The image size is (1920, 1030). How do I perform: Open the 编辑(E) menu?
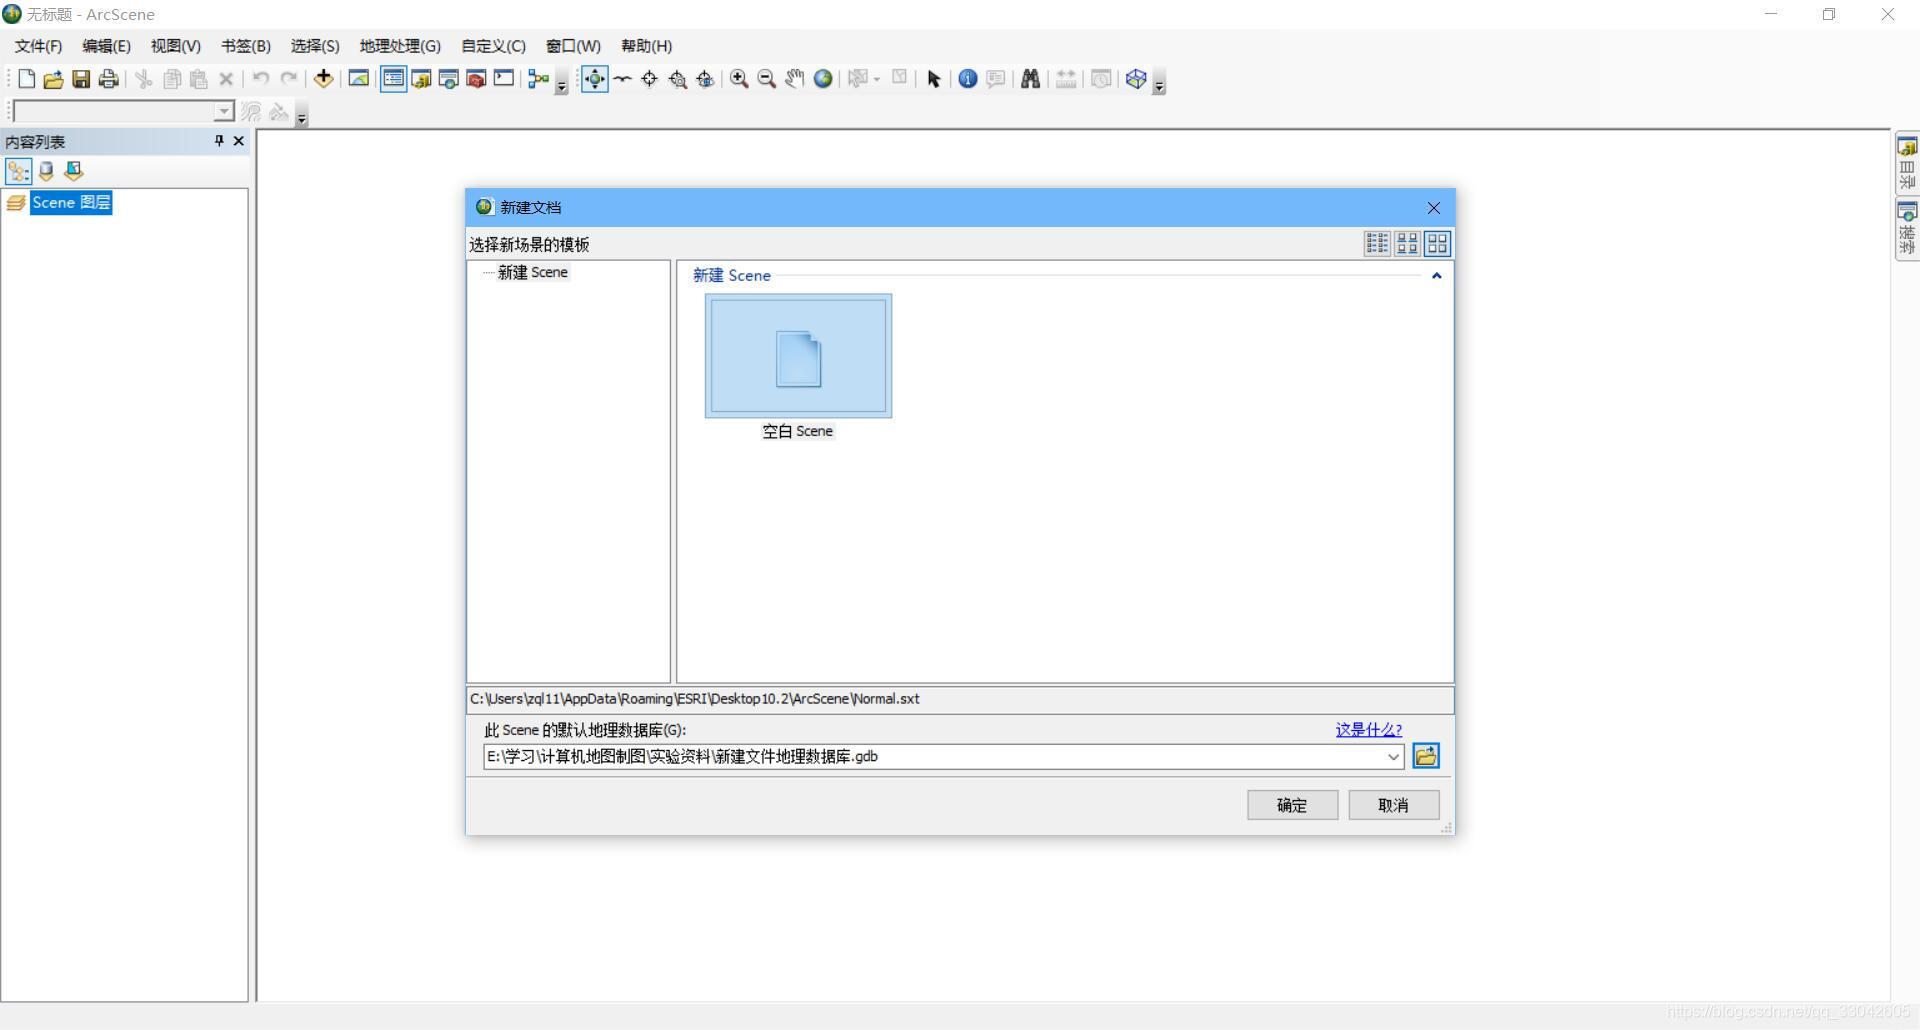(x=106, y=46)
